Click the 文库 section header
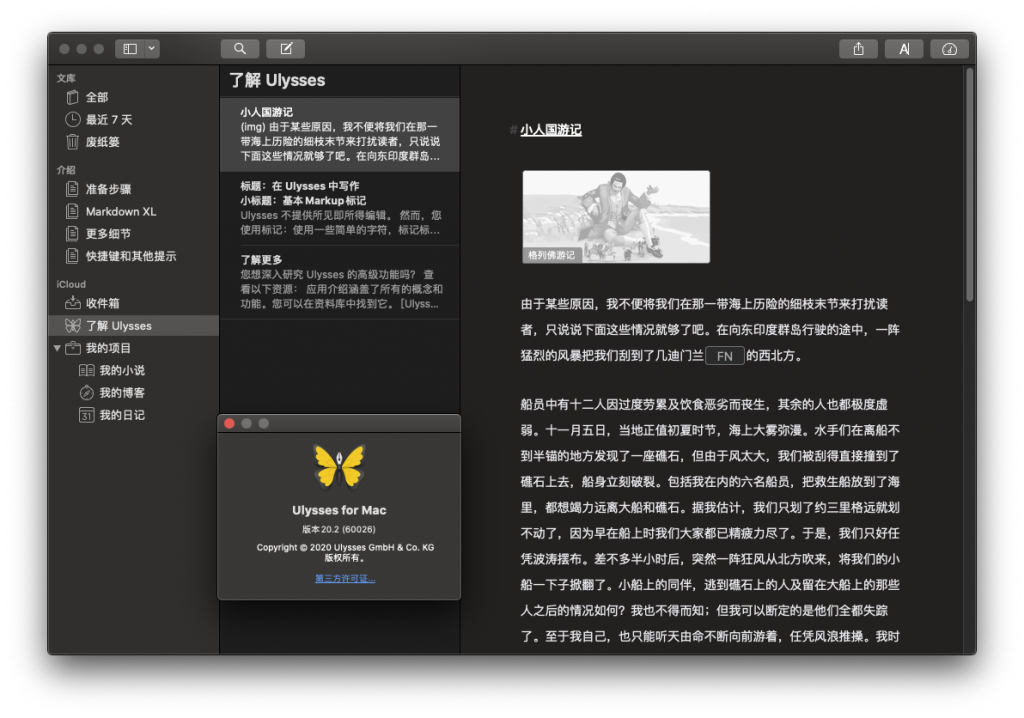Screen dimensions: 1024x718 tap(66, 78)
